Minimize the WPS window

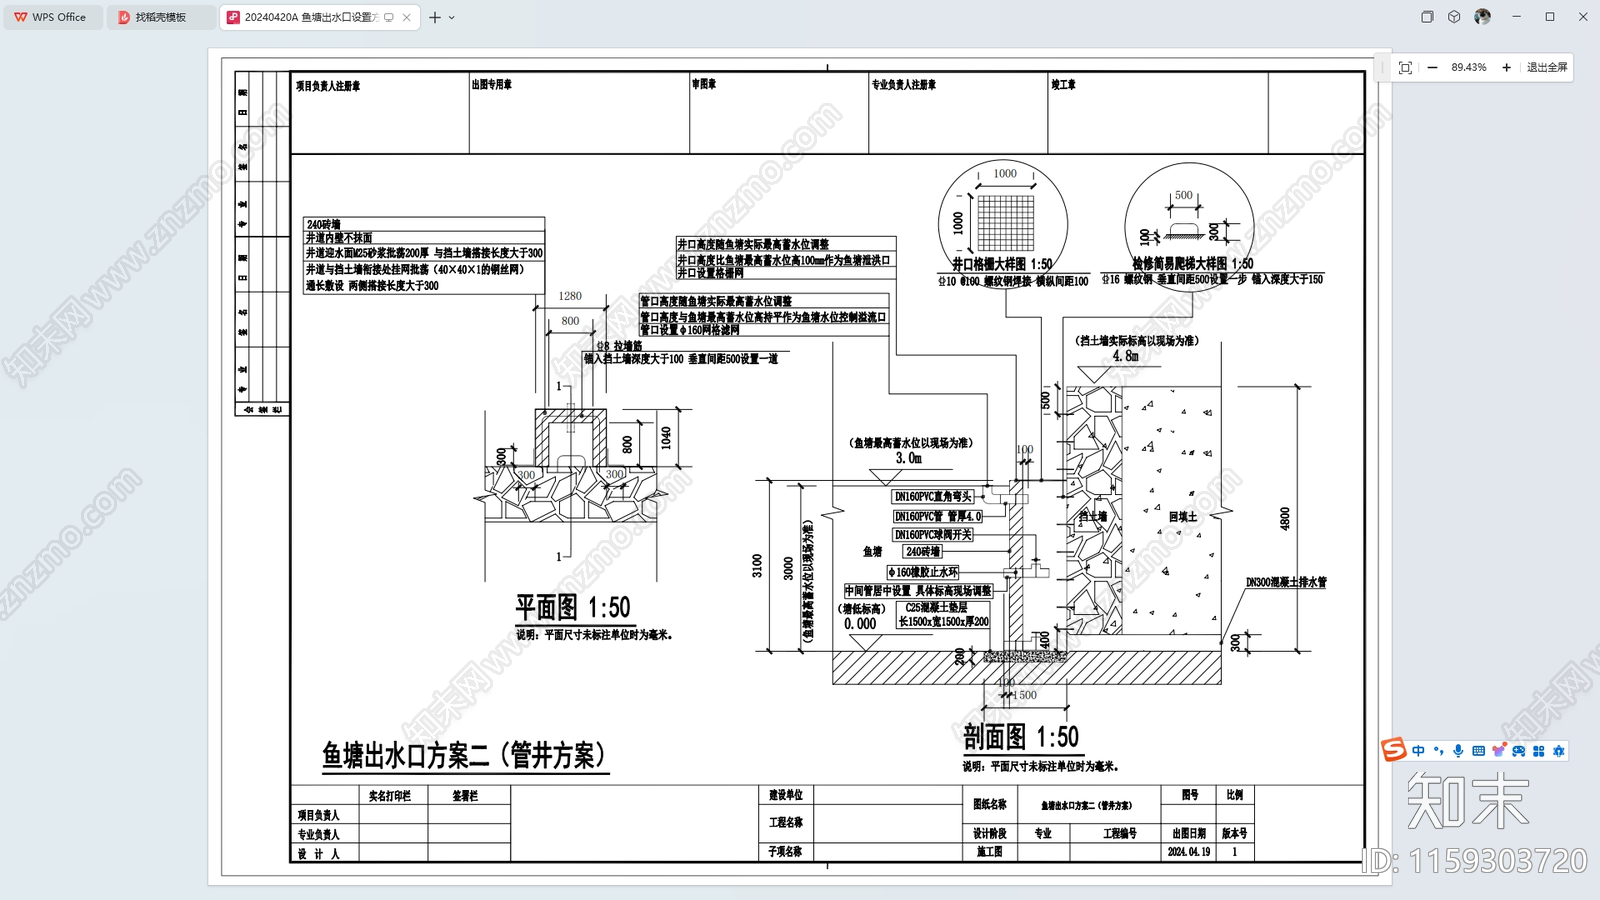(x=1516, y=17)
